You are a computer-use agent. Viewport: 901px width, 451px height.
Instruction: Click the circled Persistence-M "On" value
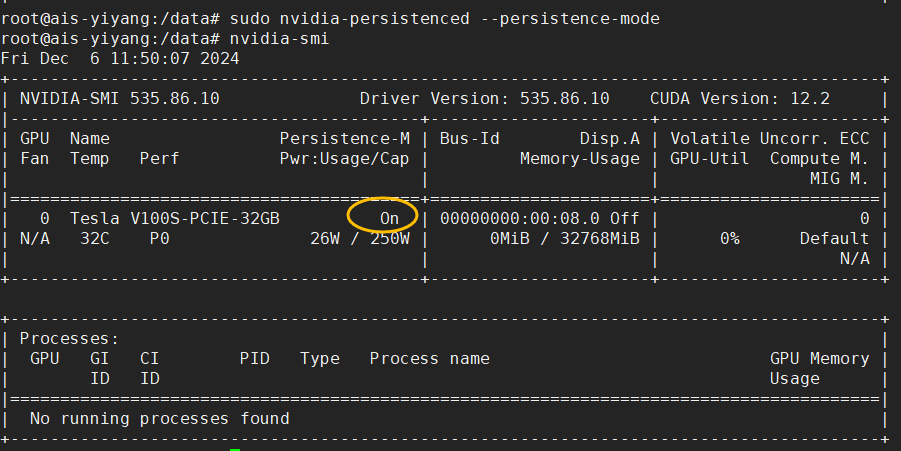tap(389, 218)
